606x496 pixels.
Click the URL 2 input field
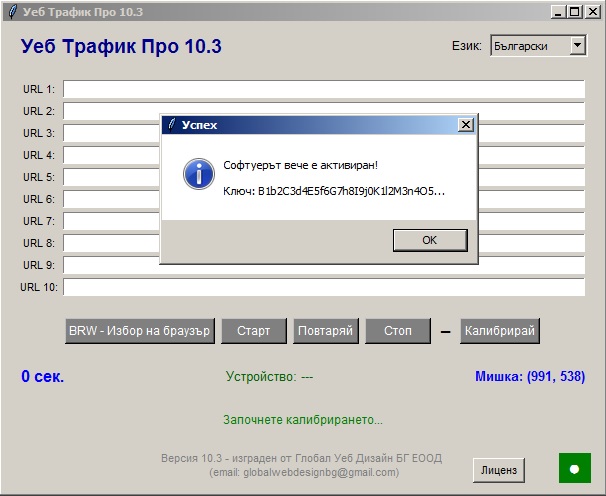tap(324, 111)
